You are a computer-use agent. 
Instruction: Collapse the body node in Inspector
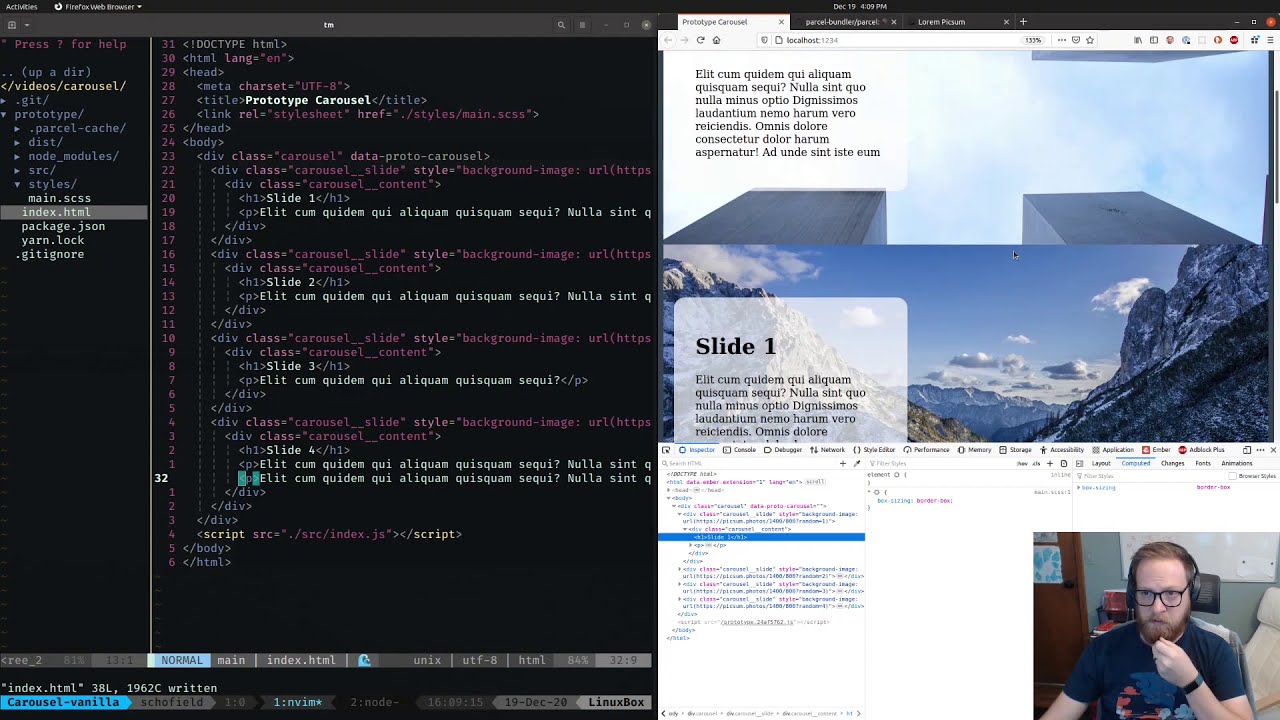(x=668, y=498)
